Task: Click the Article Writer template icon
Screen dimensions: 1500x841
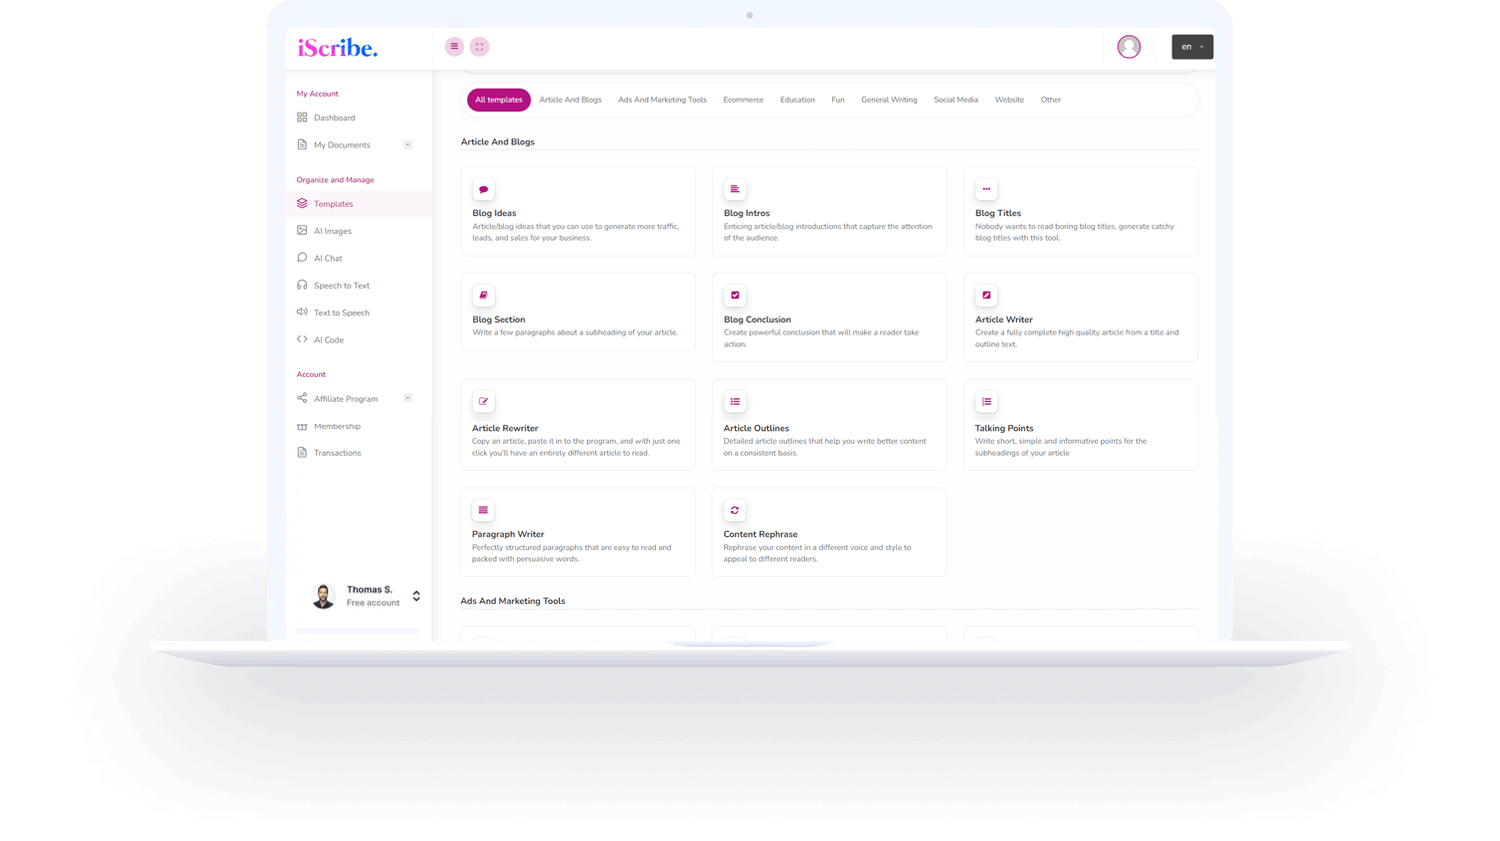Action: 986,295
